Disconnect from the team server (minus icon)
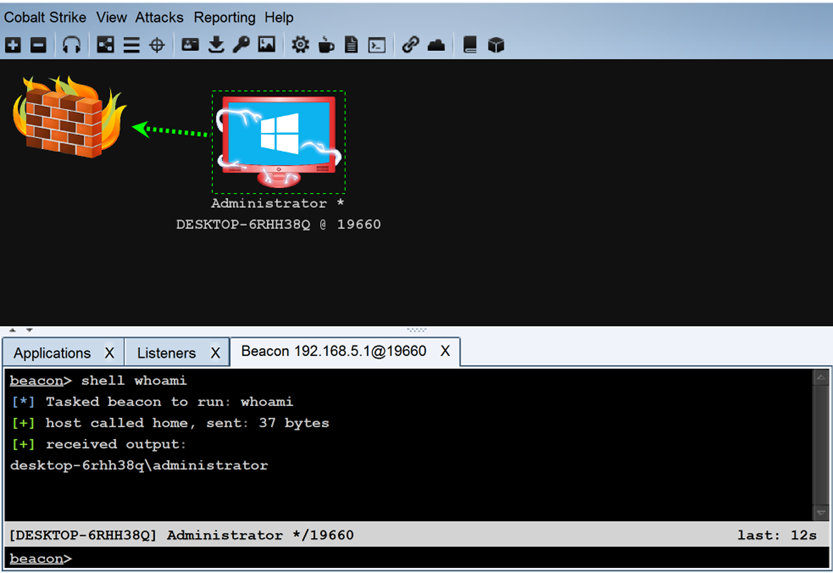This screenshot has width=833, height=573. coord(38,45)
